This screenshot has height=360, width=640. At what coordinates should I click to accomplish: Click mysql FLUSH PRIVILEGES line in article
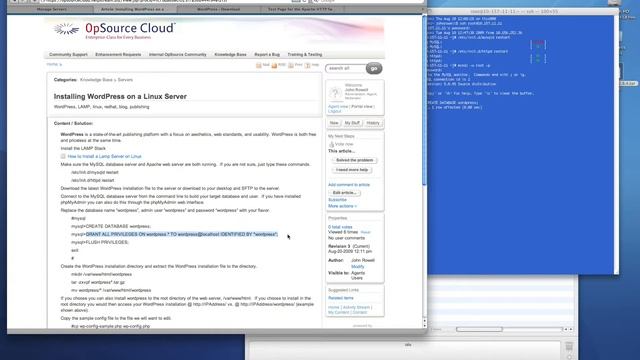[x=100, y=242]
